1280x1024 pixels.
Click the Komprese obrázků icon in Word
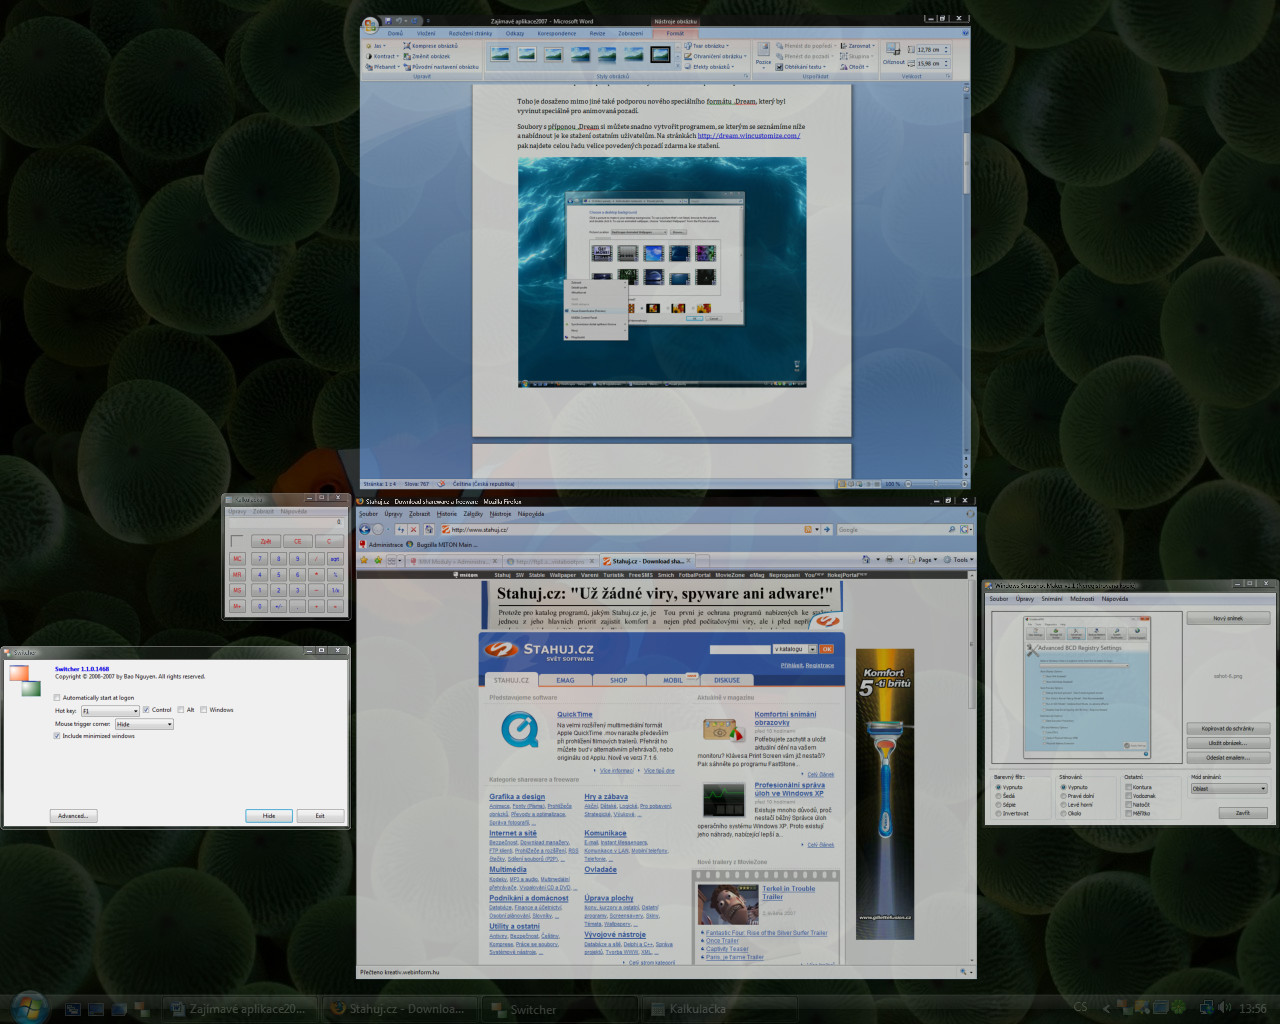(407, 46)
